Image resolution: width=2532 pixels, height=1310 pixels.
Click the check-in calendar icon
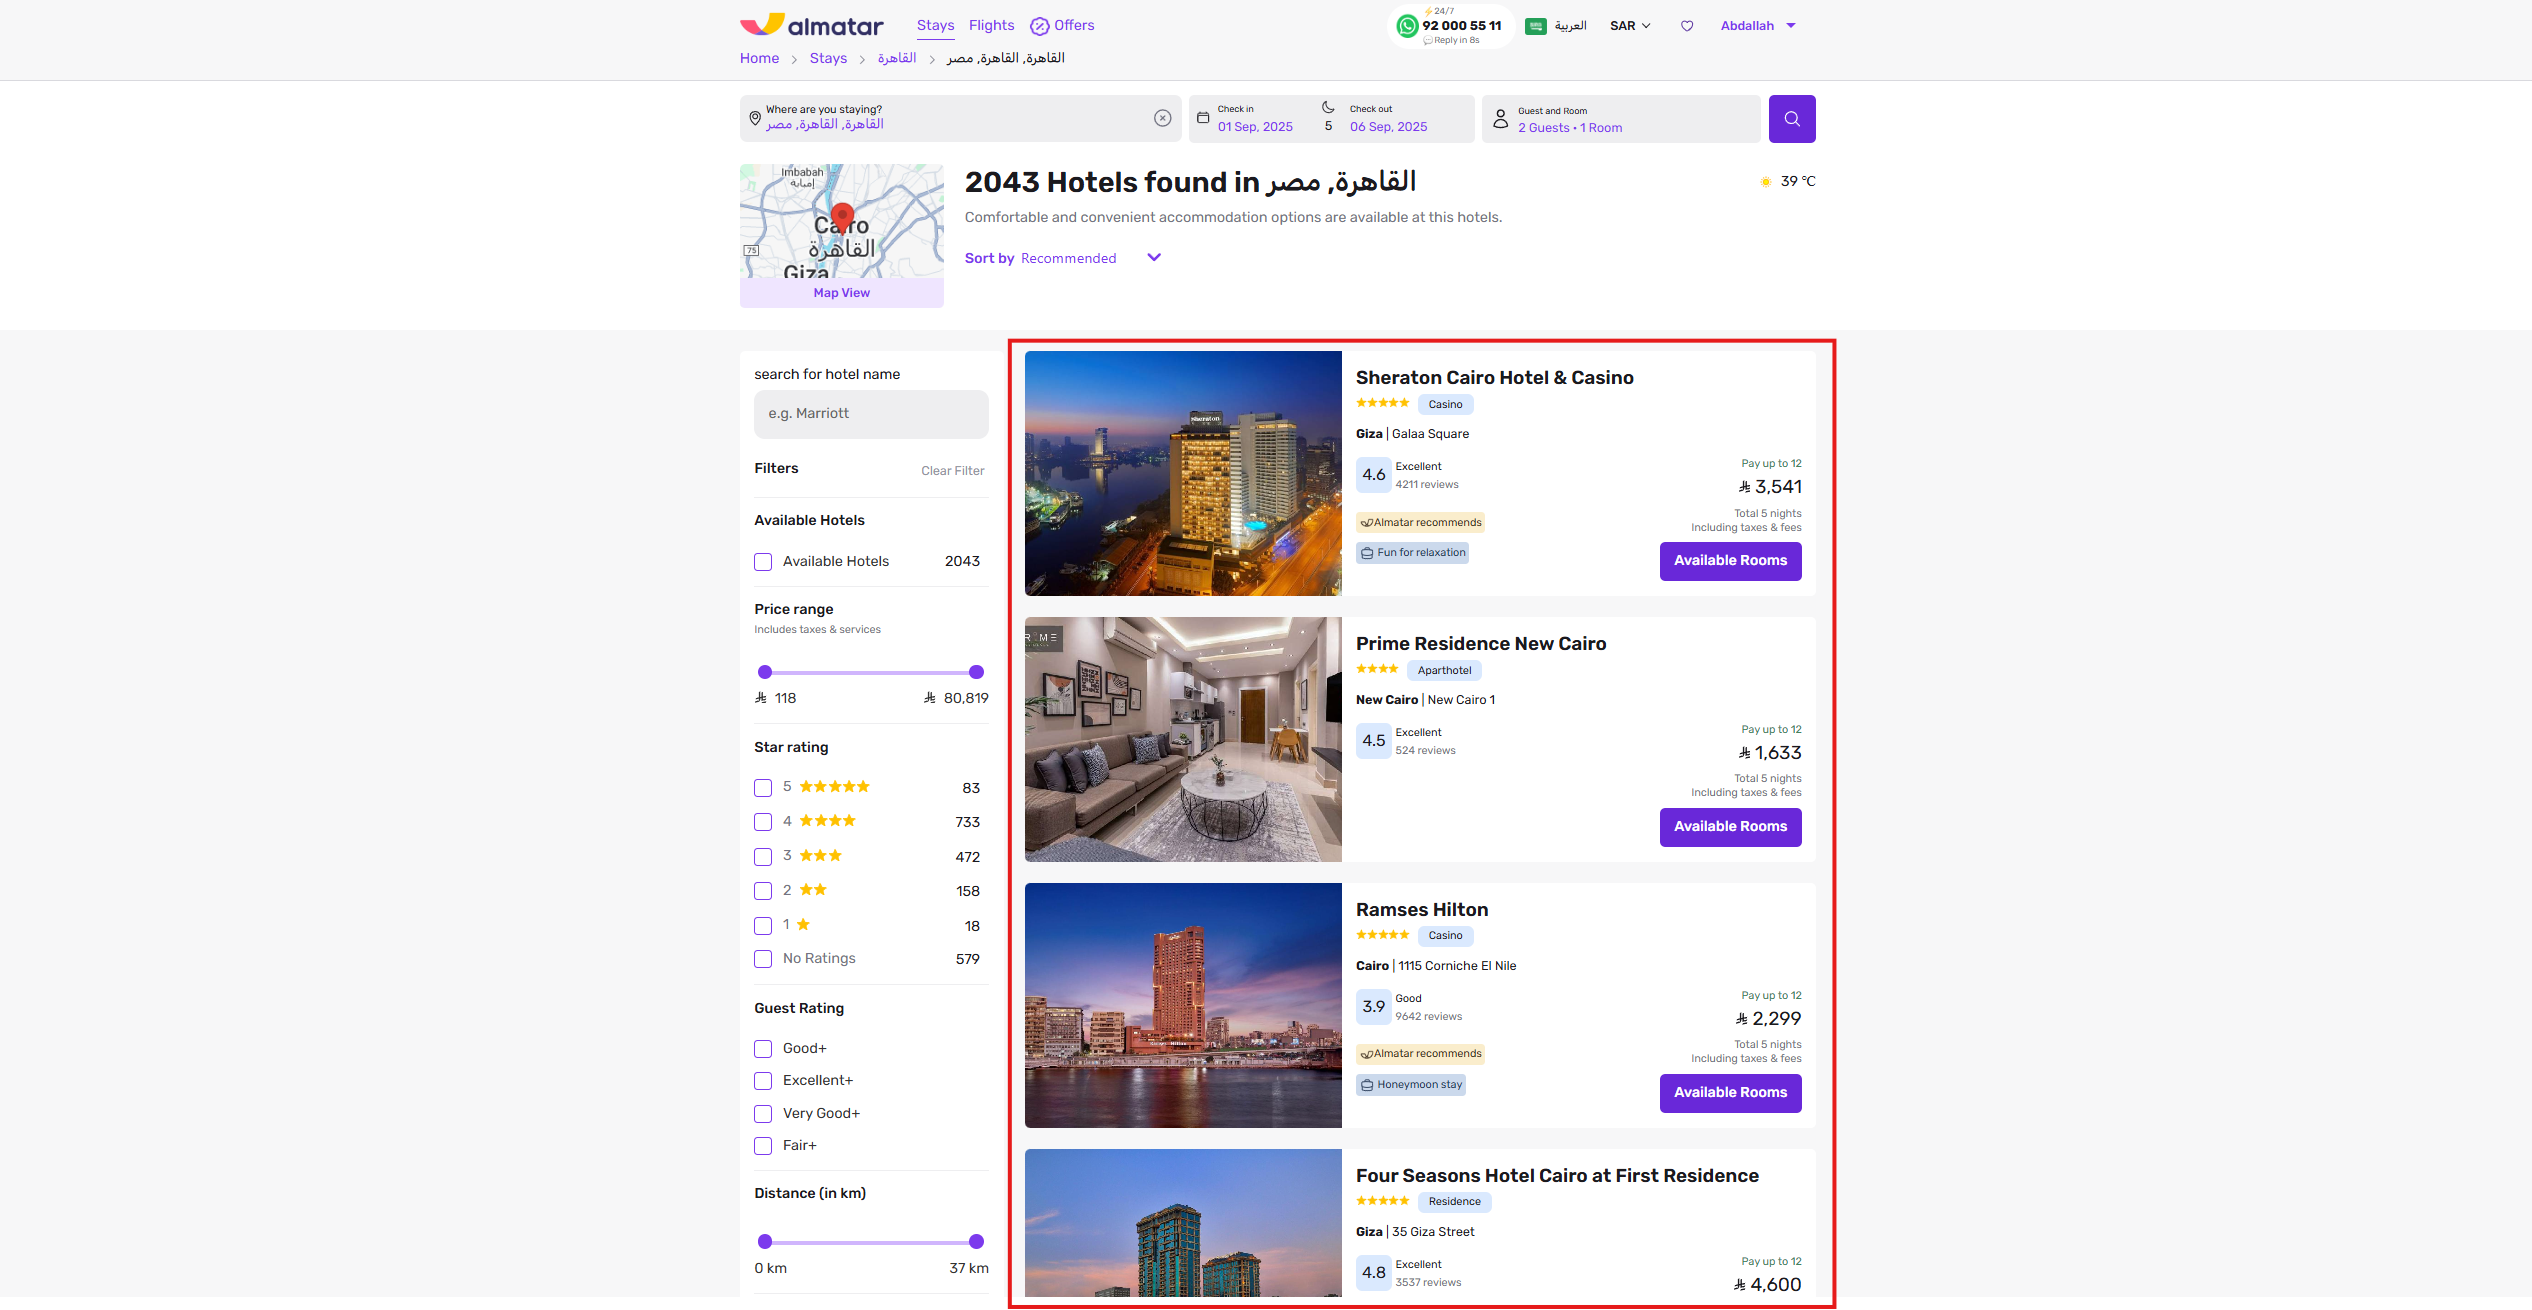tap(1203, 118)
